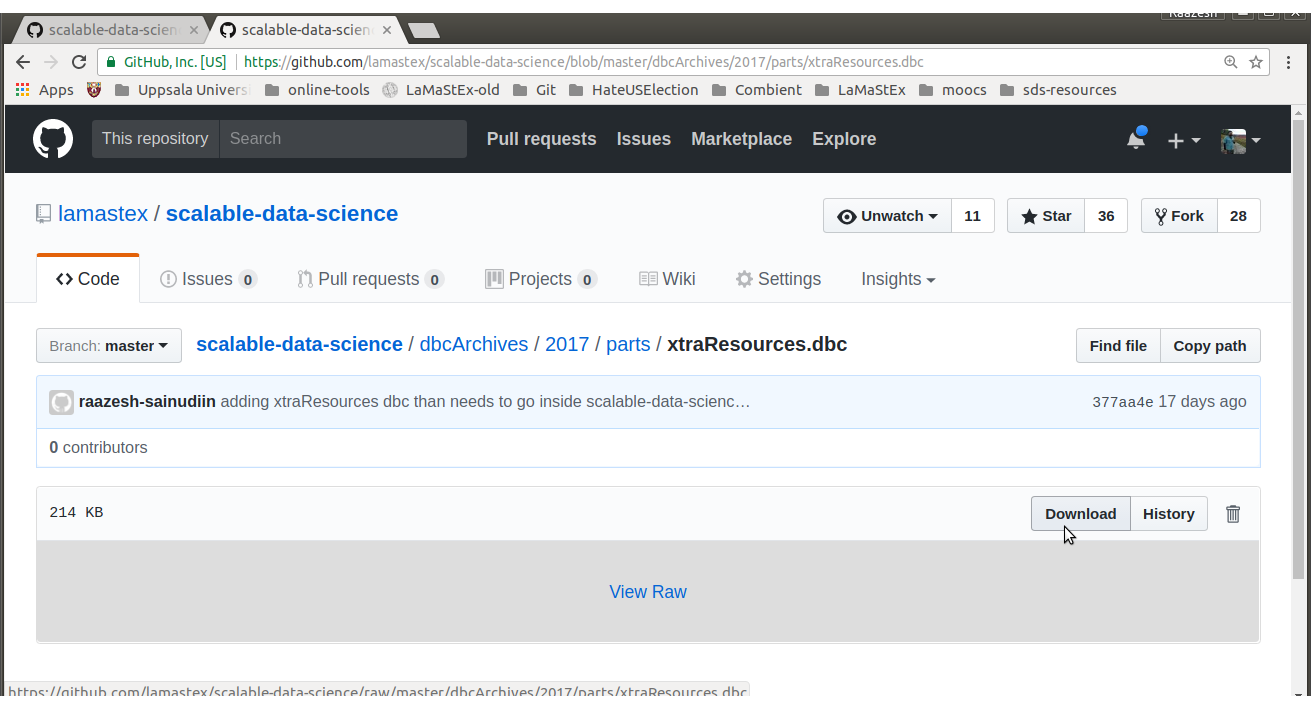The height and width of the screenshot is (709, 1311).
Task: Fork the repository
Action: [1179, 216]
